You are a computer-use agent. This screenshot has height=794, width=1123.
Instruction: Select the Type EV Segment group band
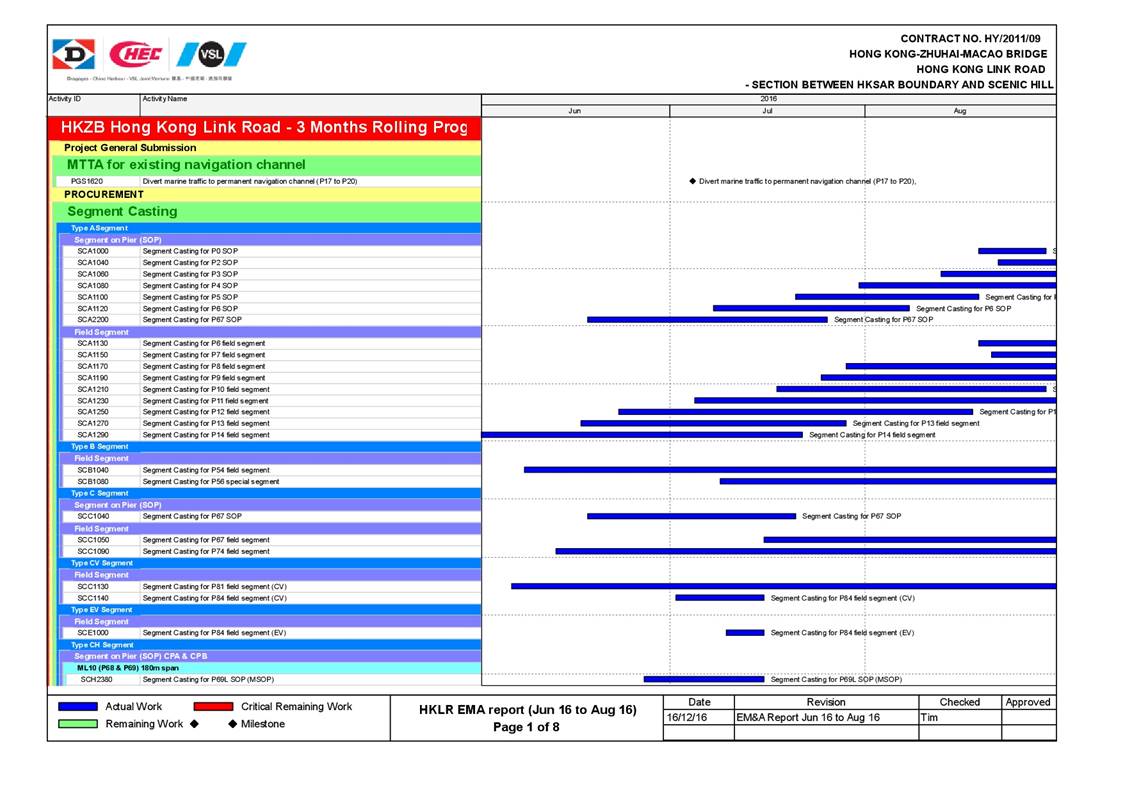click(x=269, y=610)
